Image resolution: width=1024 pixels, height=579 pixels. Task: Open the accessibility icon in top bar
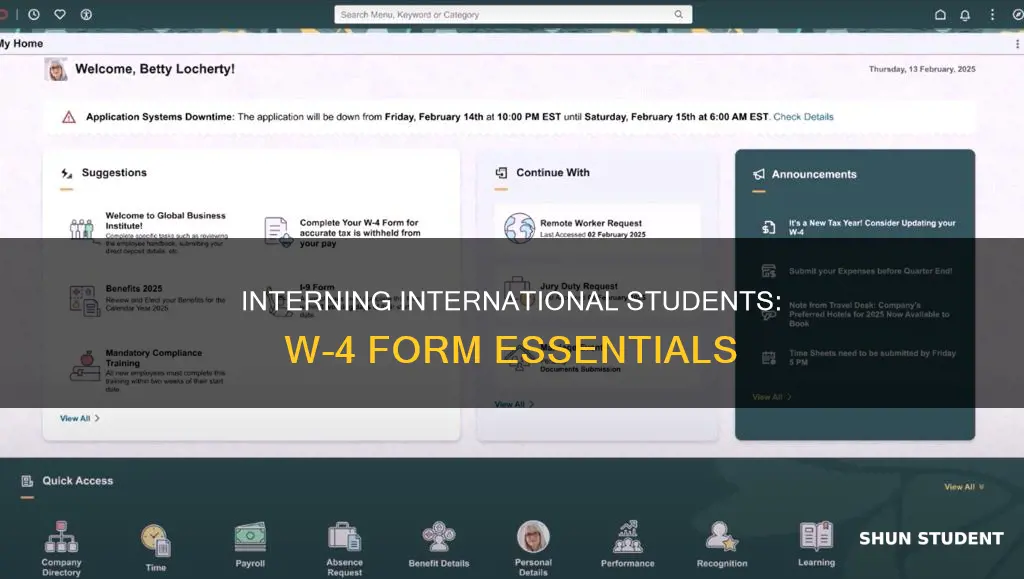(x=86, y=14)
